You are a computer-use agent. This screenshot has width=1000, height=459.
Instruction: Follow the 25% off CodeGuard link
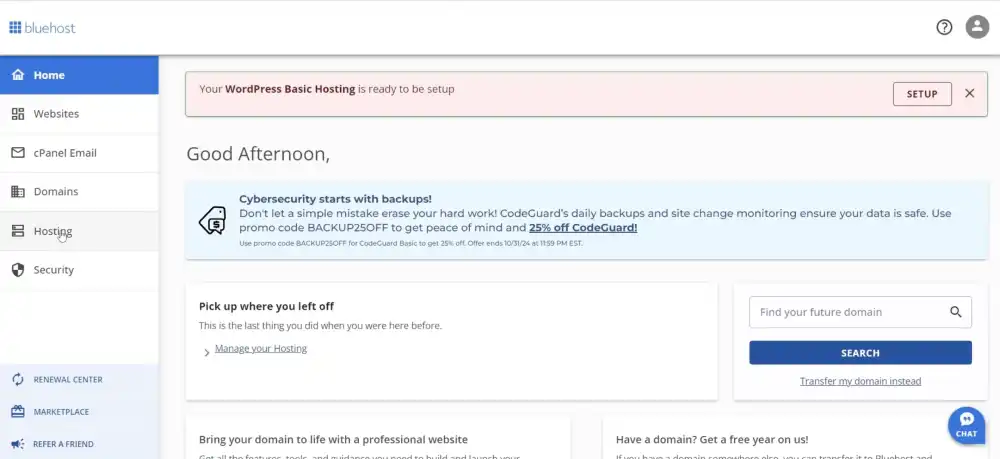(x=583, y=228)
